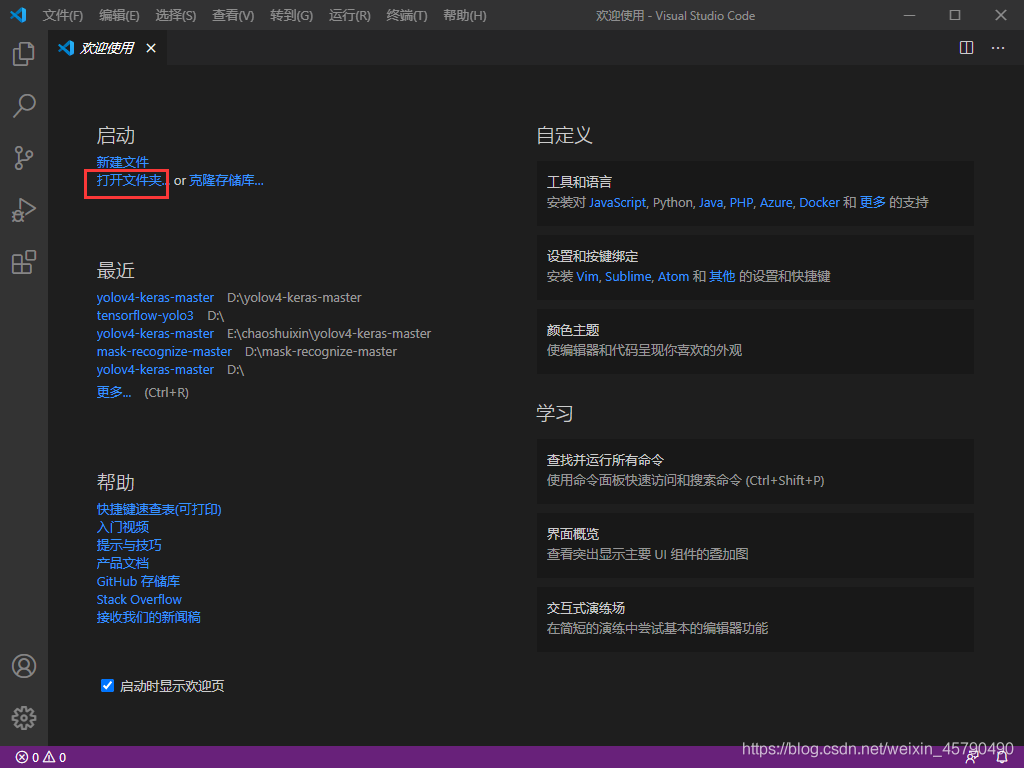Open recent tensorflow-yolo3 project

[145, 315]
